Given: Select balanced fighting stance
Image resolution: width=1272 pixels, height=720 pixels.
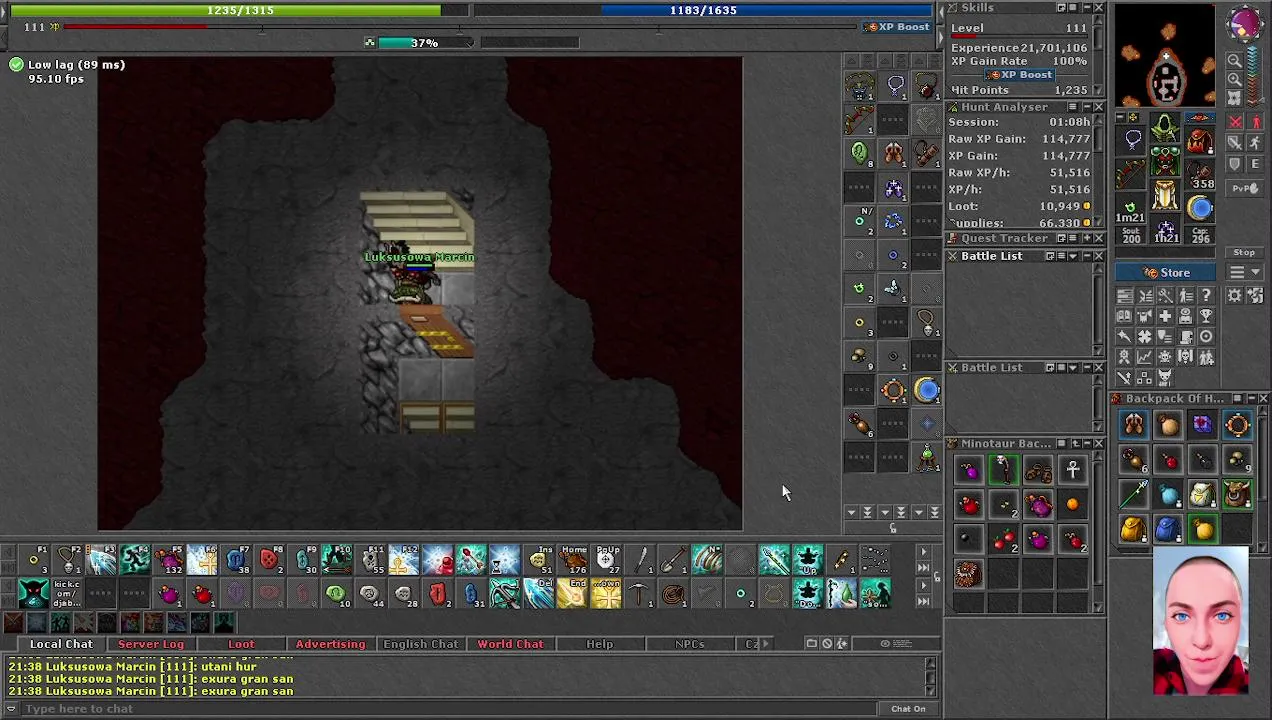Looking at the screenshot, I should point(1234,142).
